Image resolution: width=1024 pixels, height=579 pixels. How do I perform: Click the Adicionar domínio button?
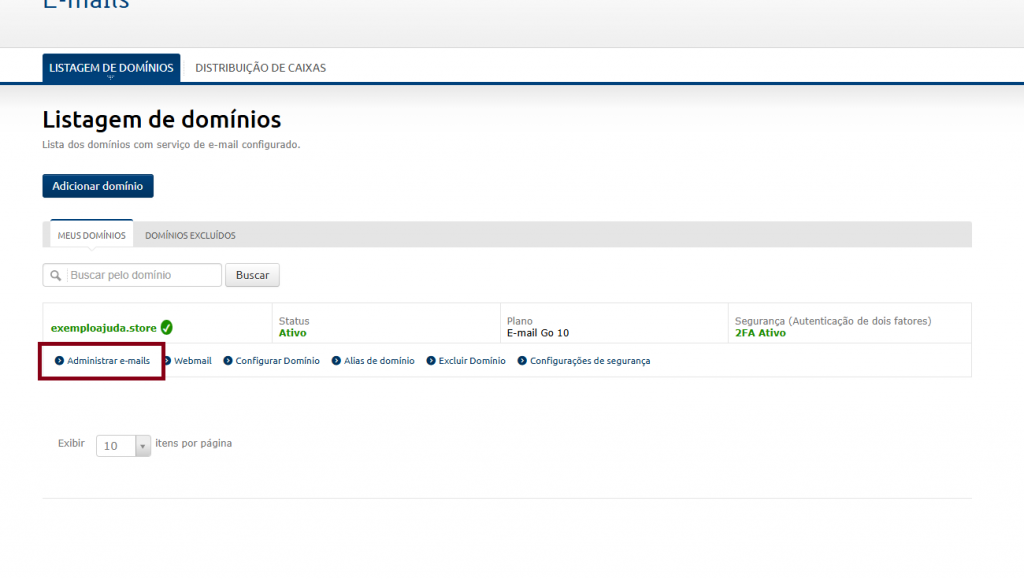coord(98,186)
